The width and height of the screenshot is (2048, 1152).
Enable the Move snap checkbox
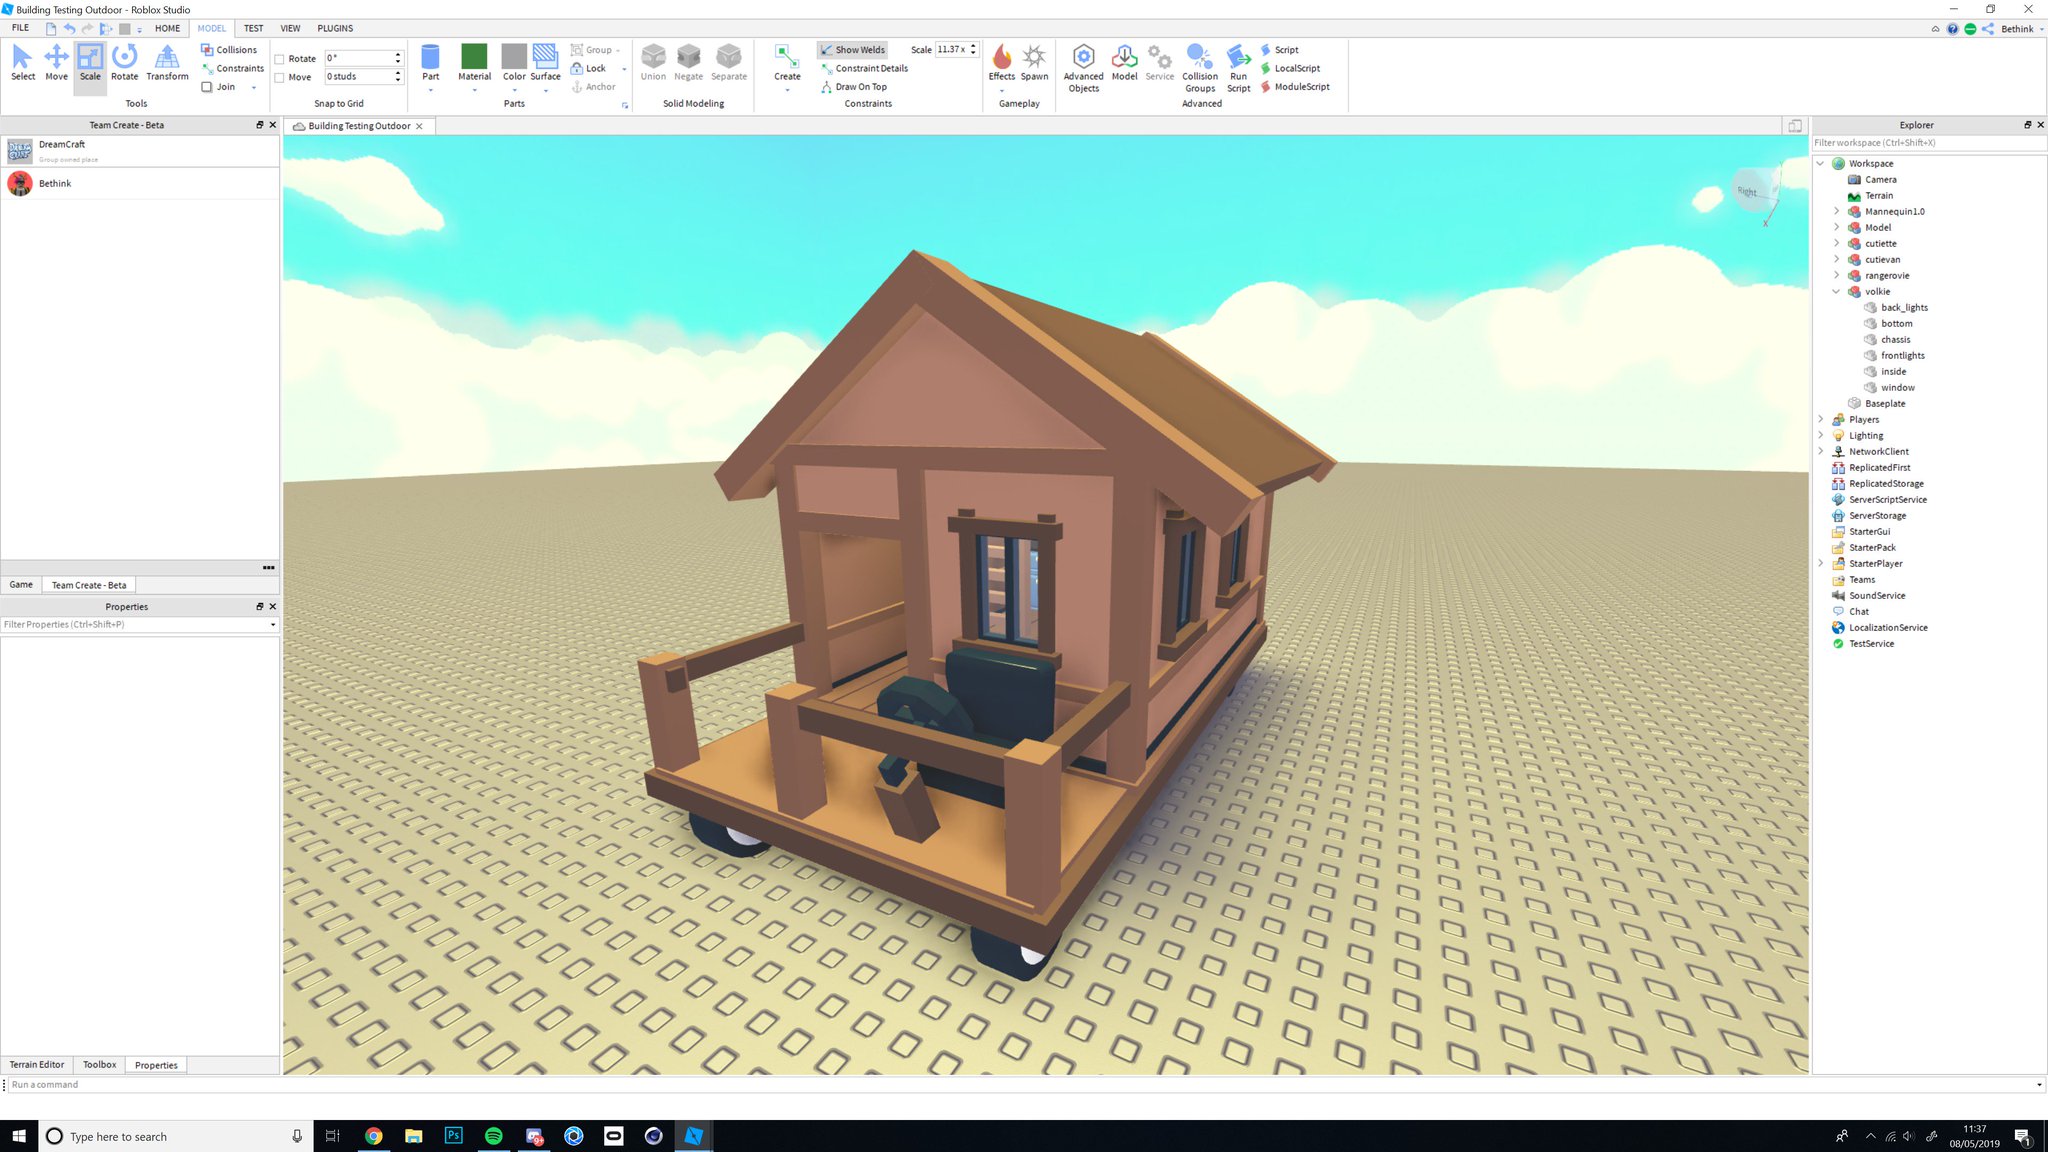[x=280, y=77]
